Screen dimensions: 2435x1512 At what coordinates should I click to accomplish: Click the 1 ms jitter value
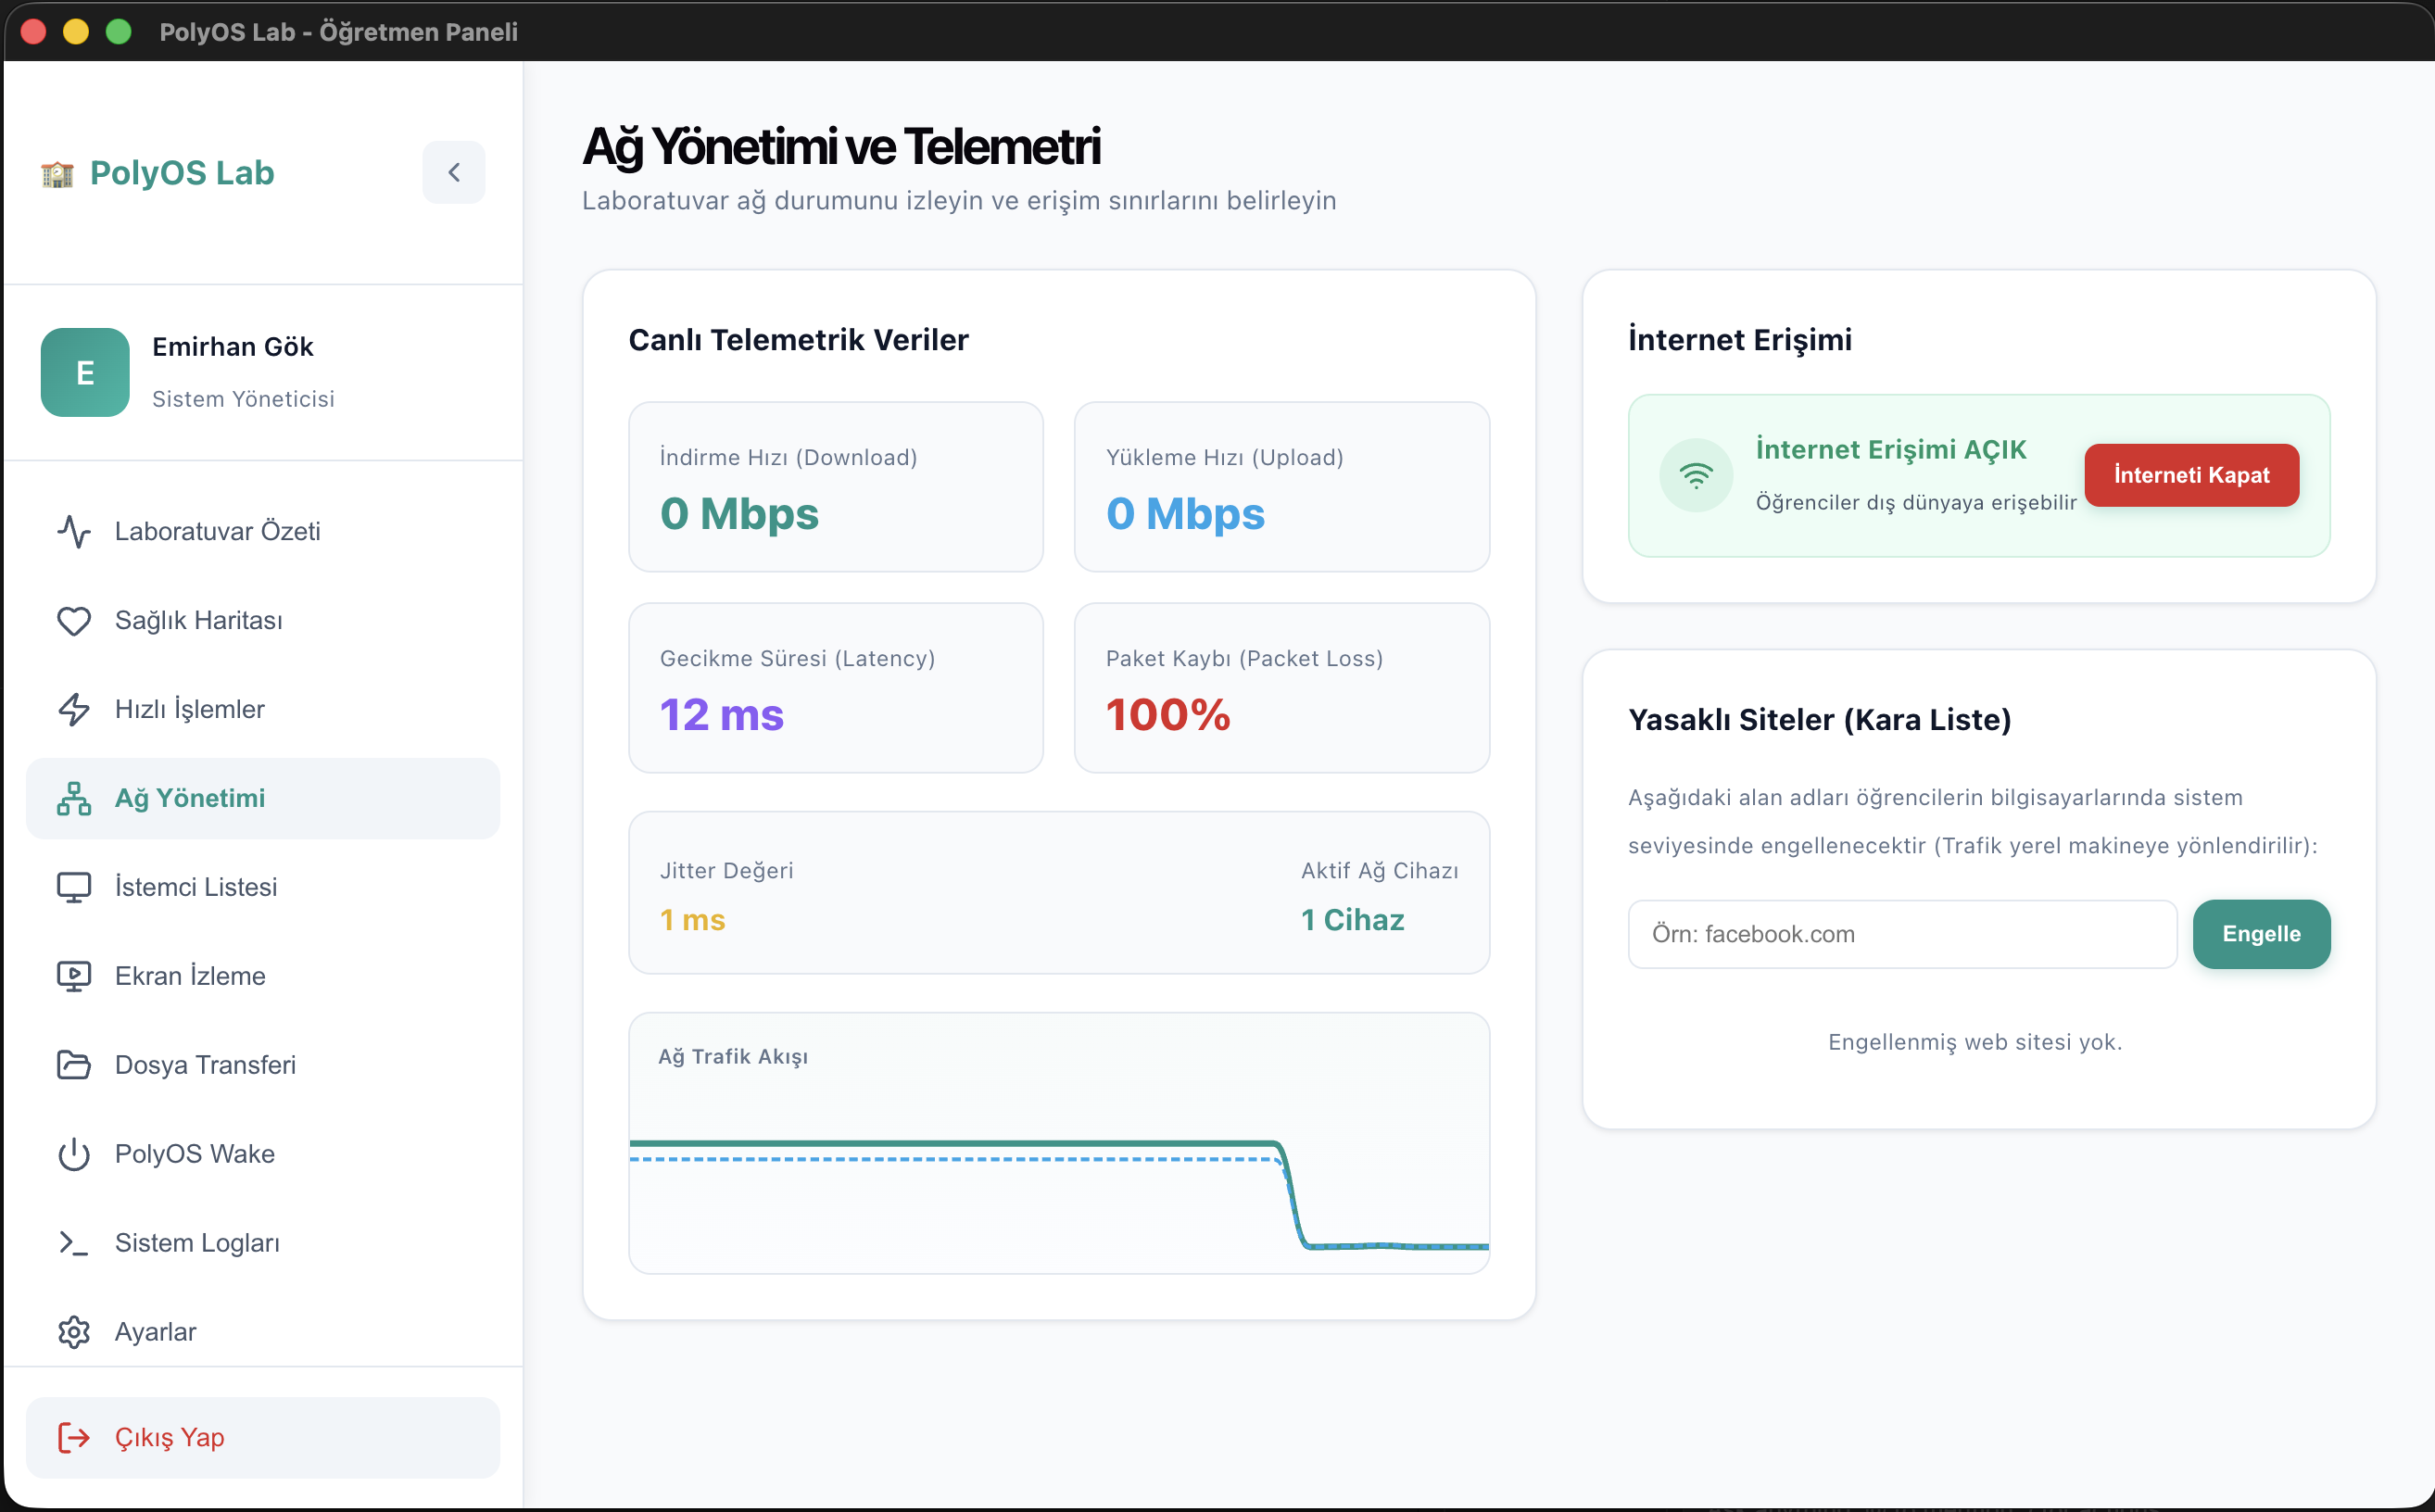(x=692, y=920)
